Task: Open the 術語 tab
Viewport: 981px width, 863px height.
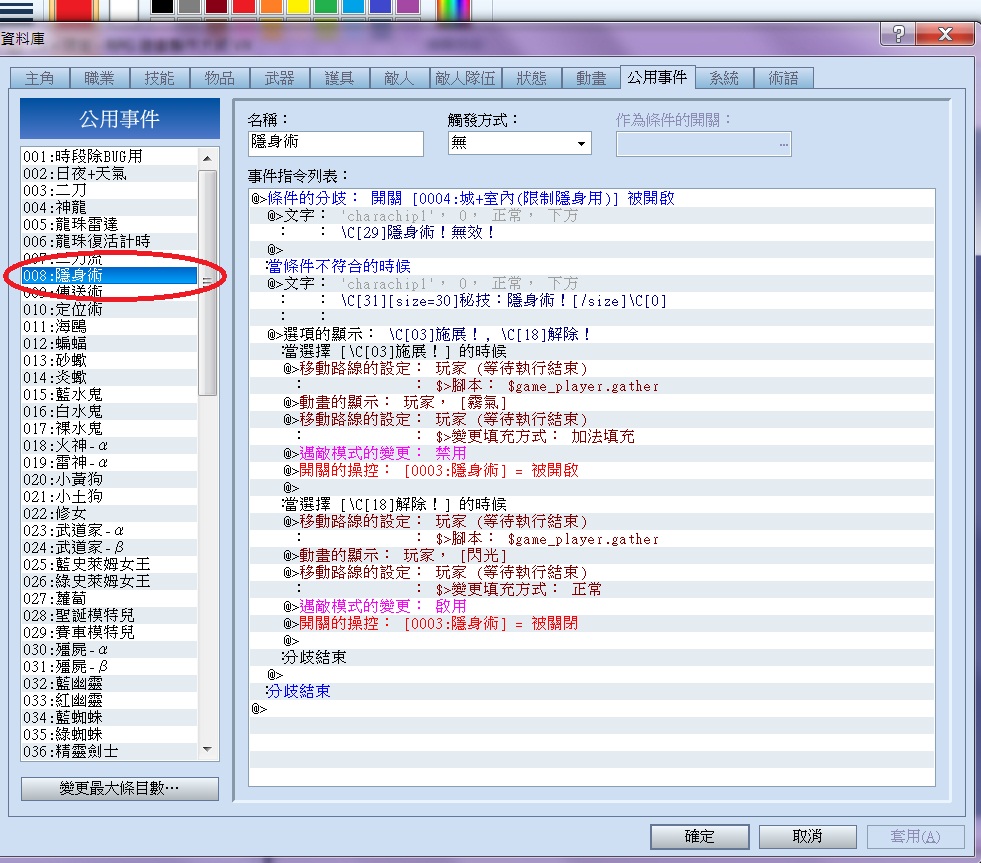Action: (x=783, y=78)
